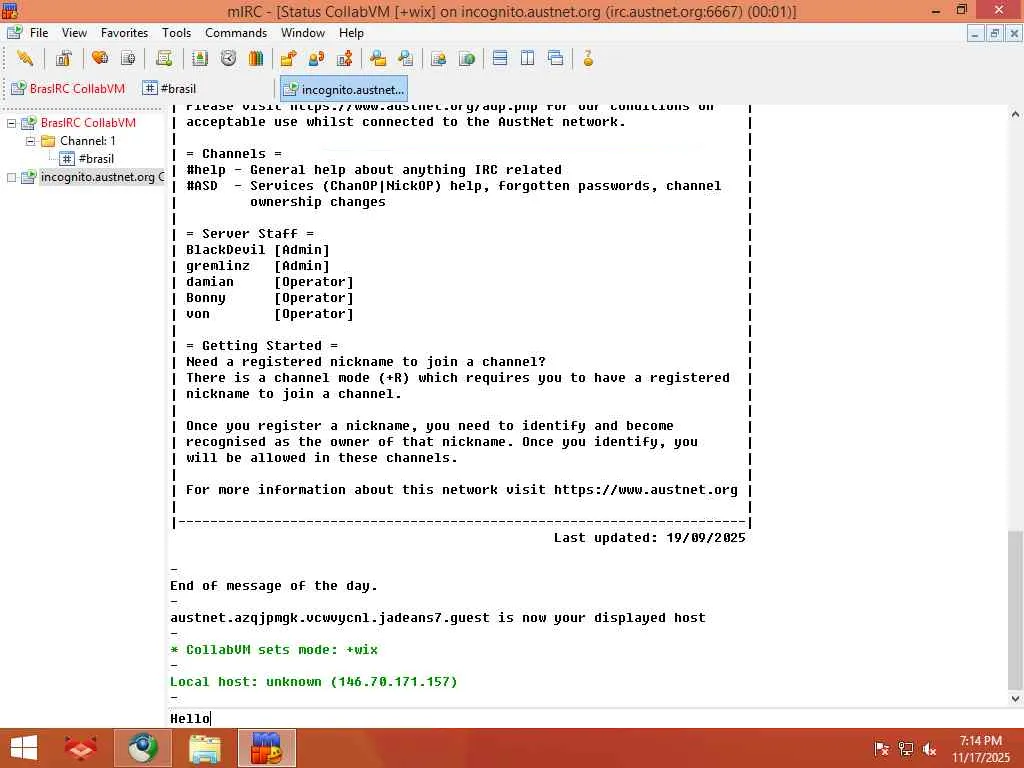The width and height of the screenshot is (1024, 768).
Task: Click the status window scrollbar down arrow
Action: [1015, 699]
